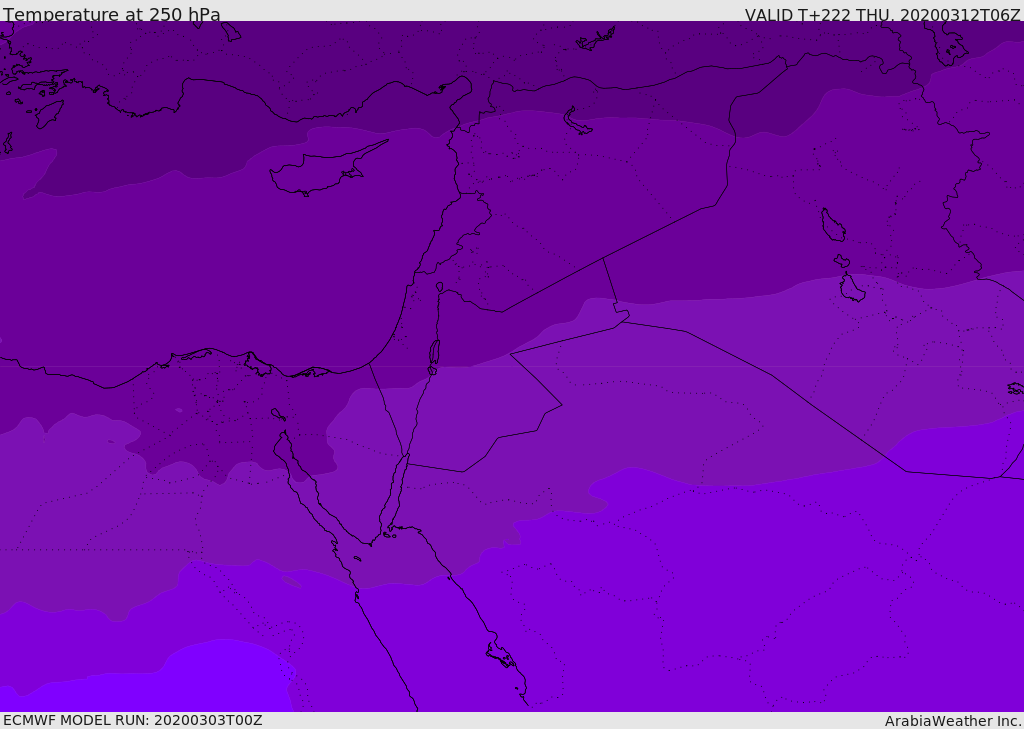Screen dimensions: 1024x729
Task: Click the Dead Sea outline on the map
Action: click(434, 353)
